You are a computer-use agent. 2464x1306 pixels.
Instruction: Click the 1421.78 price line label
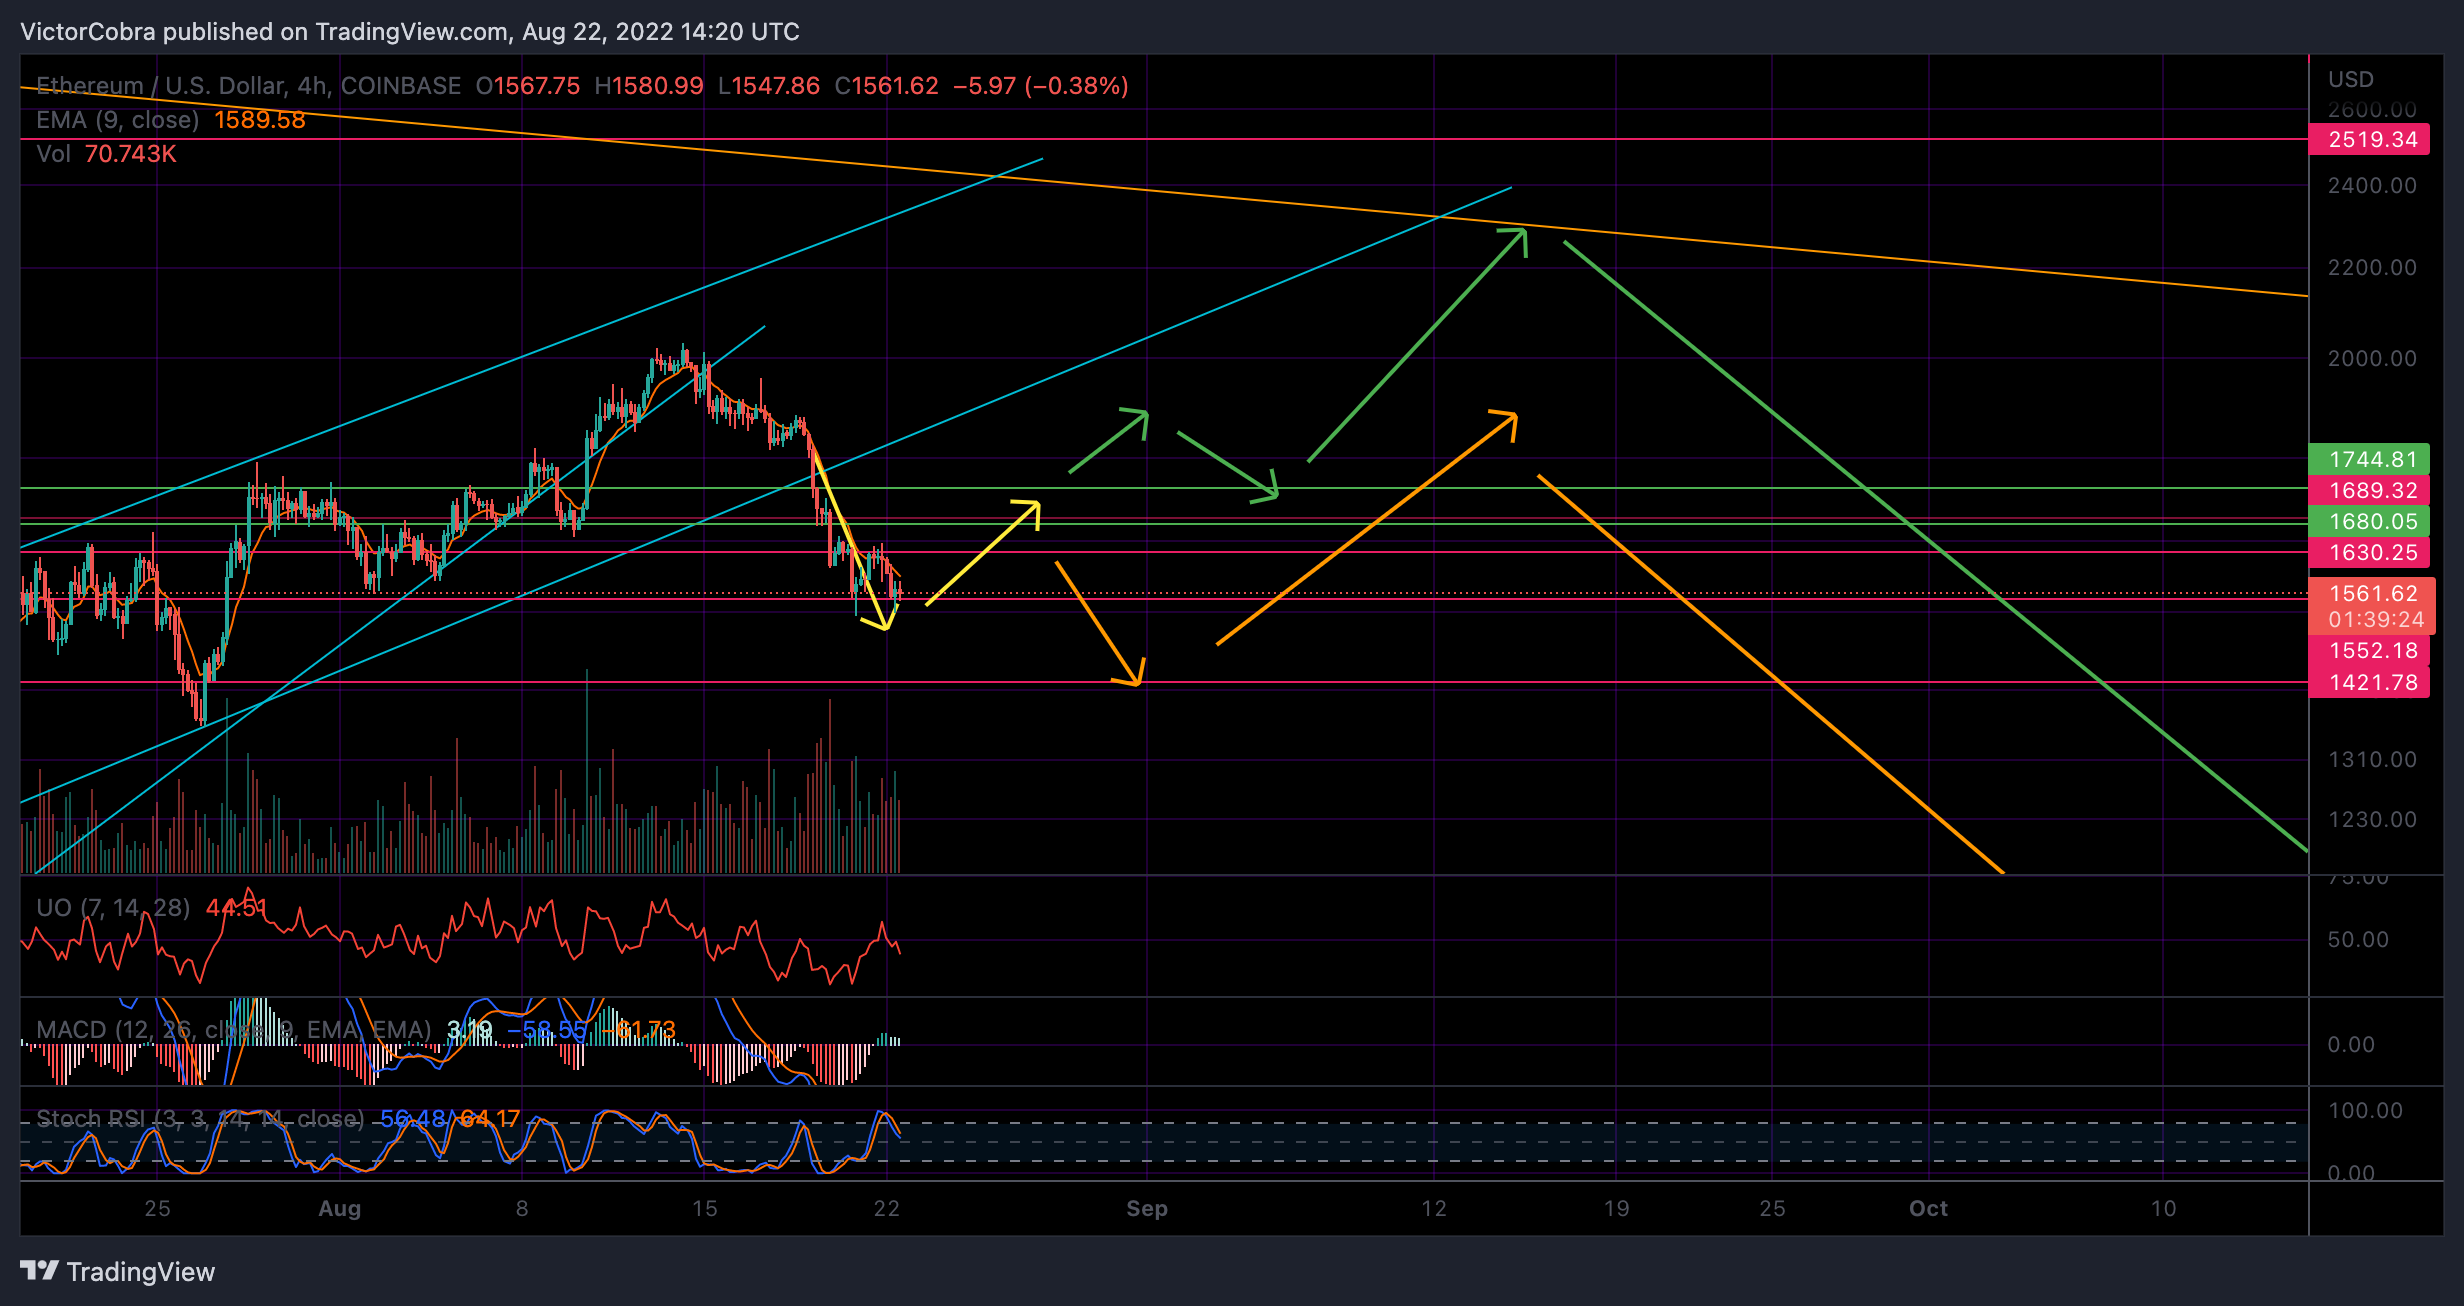point(2369,682)
